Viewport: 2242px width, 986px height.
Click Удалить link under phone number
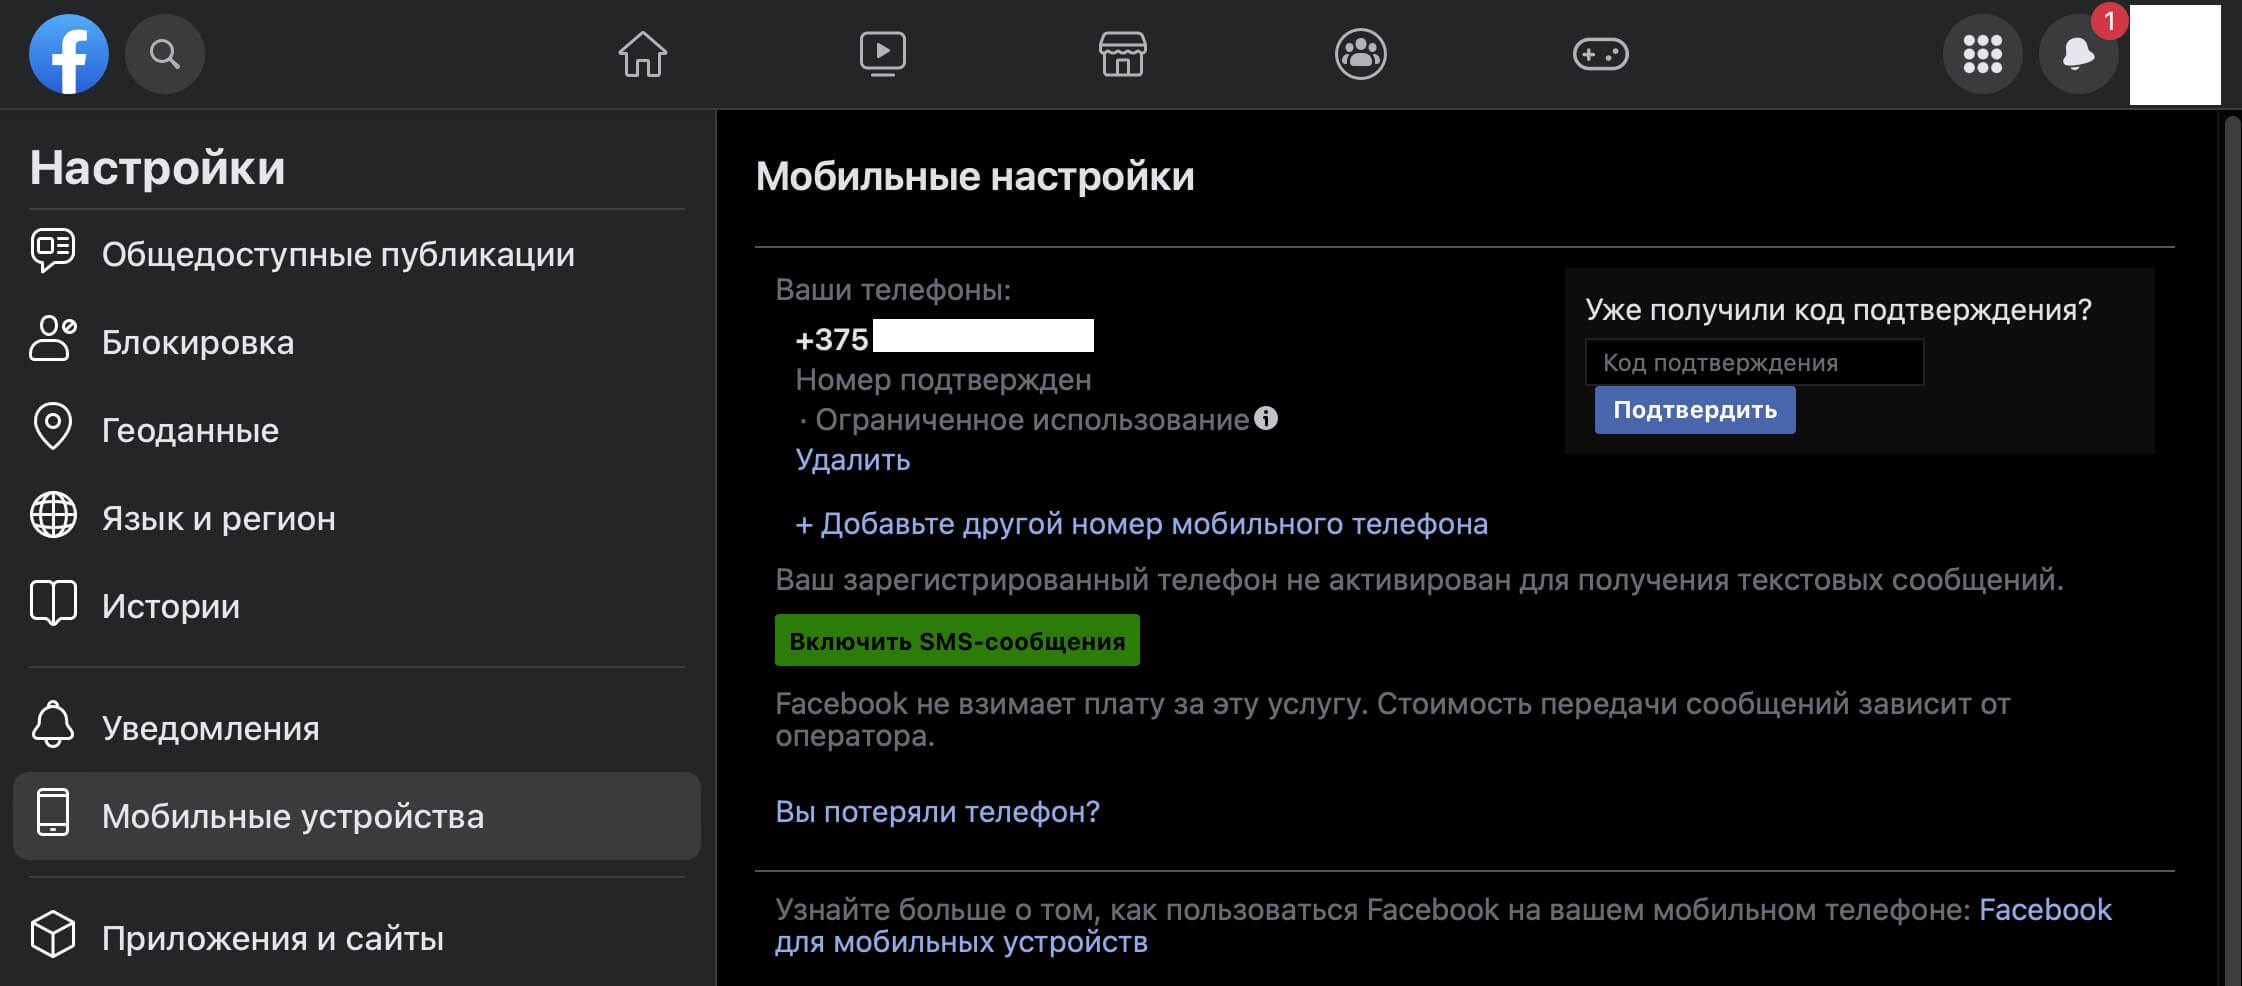(x=852, y=460)
